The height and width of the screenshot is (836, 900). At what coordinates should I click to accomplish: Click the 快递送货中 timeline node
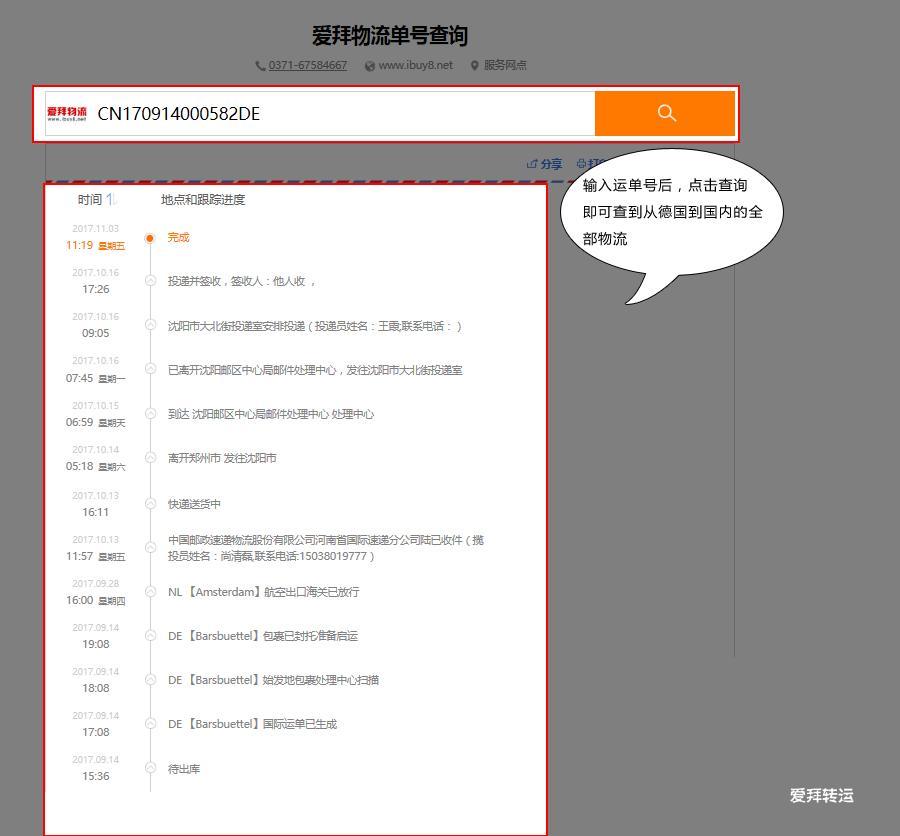150,504
